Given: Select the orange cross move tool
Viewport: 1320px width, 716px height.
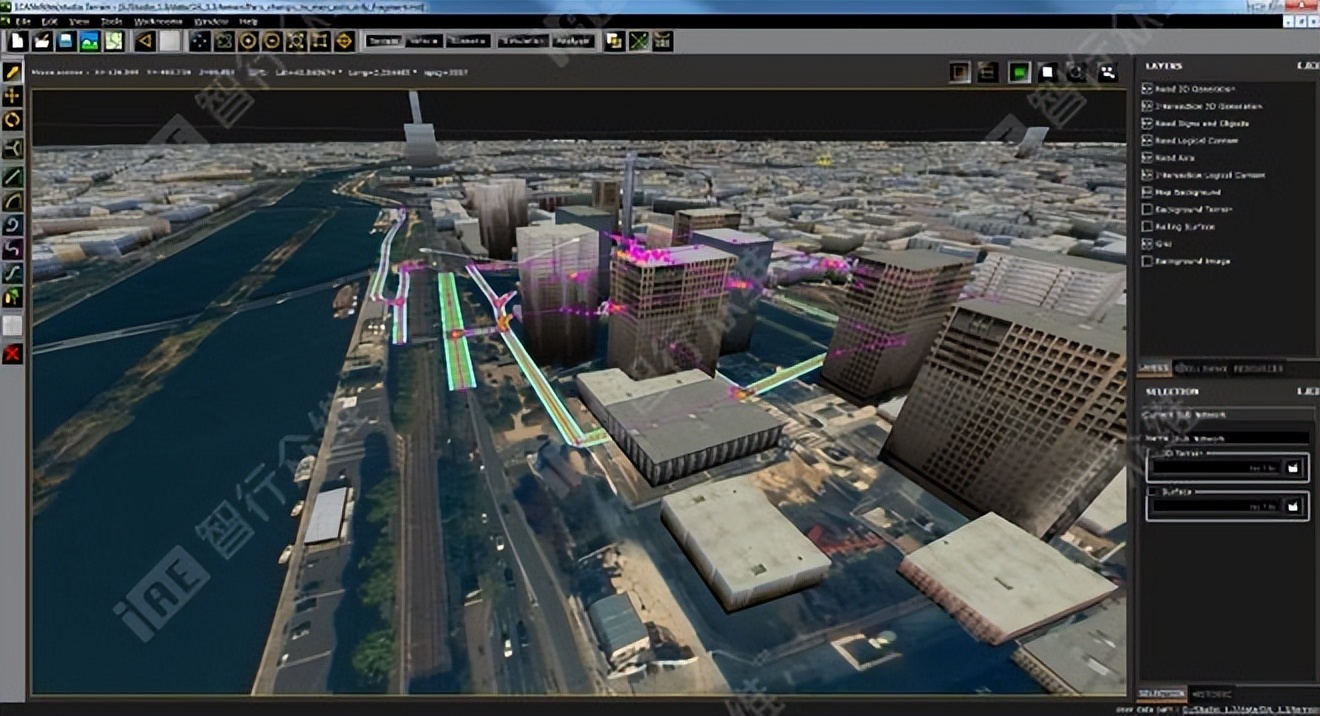Looking at the screenshot, I should pyautogui.click(x=13, y=96).
